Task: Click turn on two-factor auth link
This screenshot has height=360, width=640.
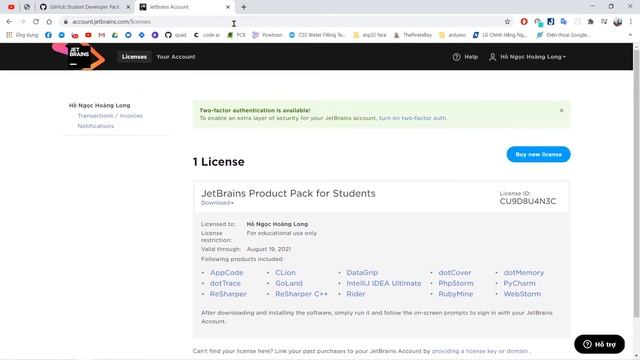Action: pyautogui.click(x=413, y=118)
